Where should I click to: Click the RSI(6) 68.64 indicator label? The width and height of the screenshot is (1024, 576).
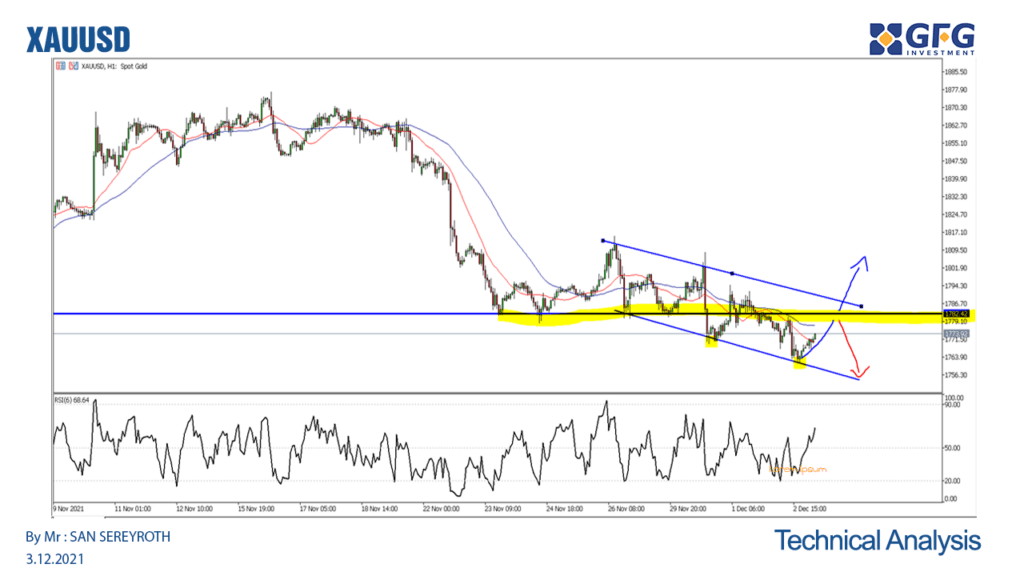tap(71, 400)
